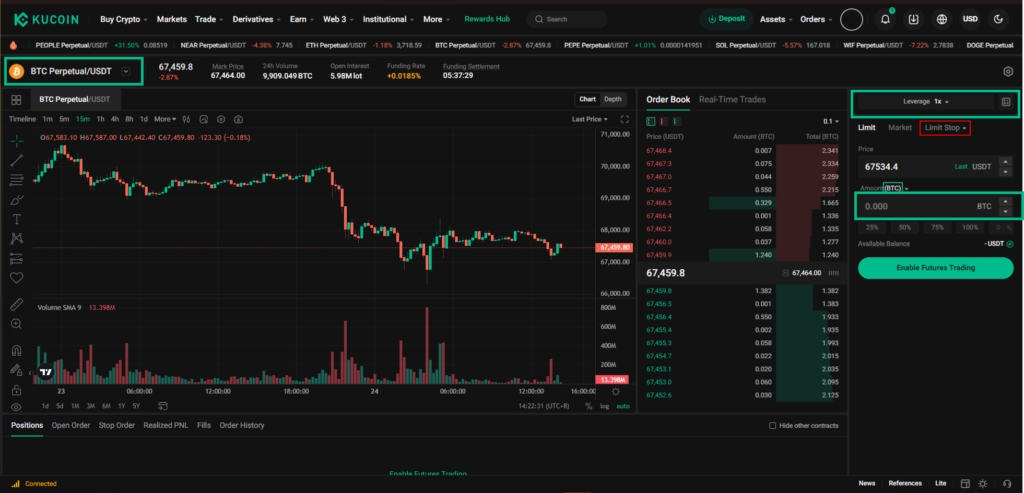Open the user profile avatar
This screenshot has width=1024, height=493.
(x=852, y=20)
